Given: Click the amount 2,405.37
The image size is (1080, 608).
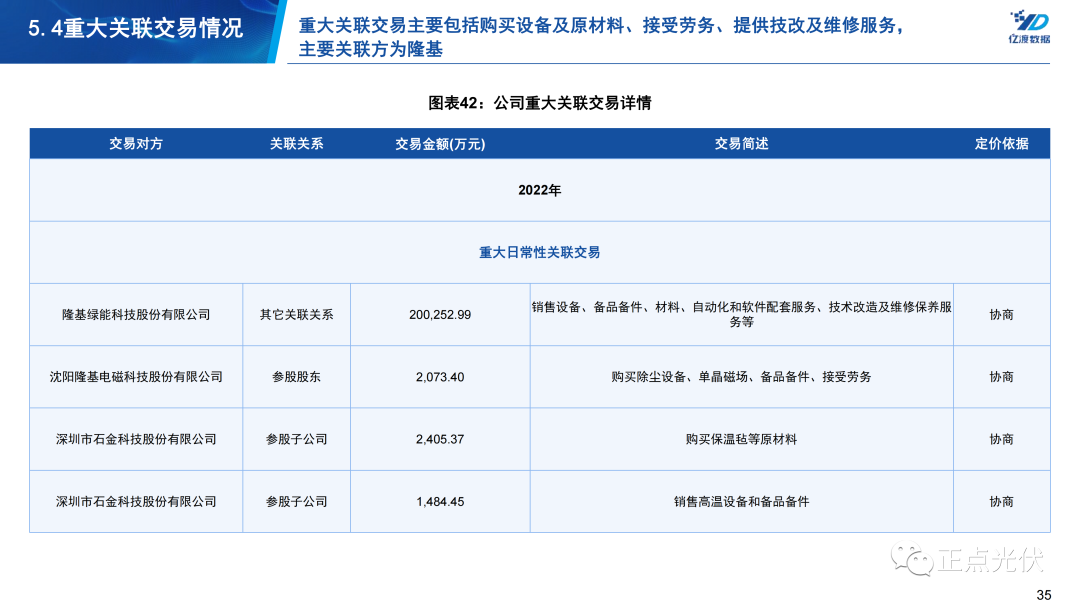Looking at the screenshot, I should pos(440,439).
